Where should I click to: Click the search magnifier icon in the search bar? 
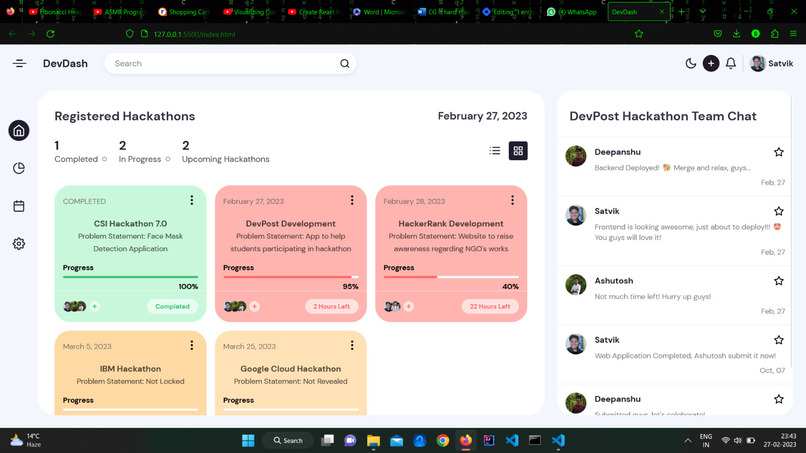click(344, 64)
